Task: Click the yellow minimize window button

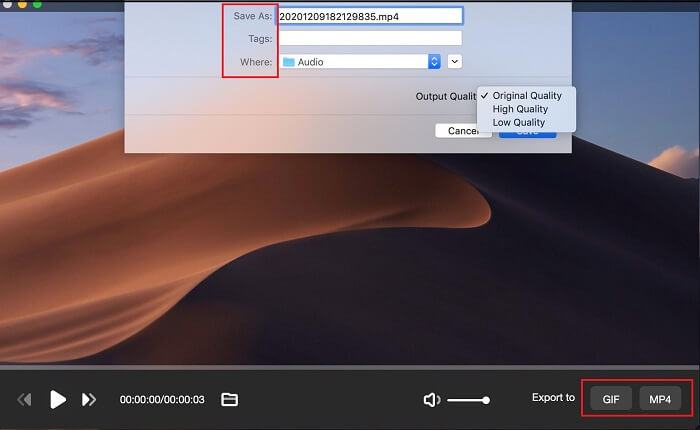Action: 22,4
